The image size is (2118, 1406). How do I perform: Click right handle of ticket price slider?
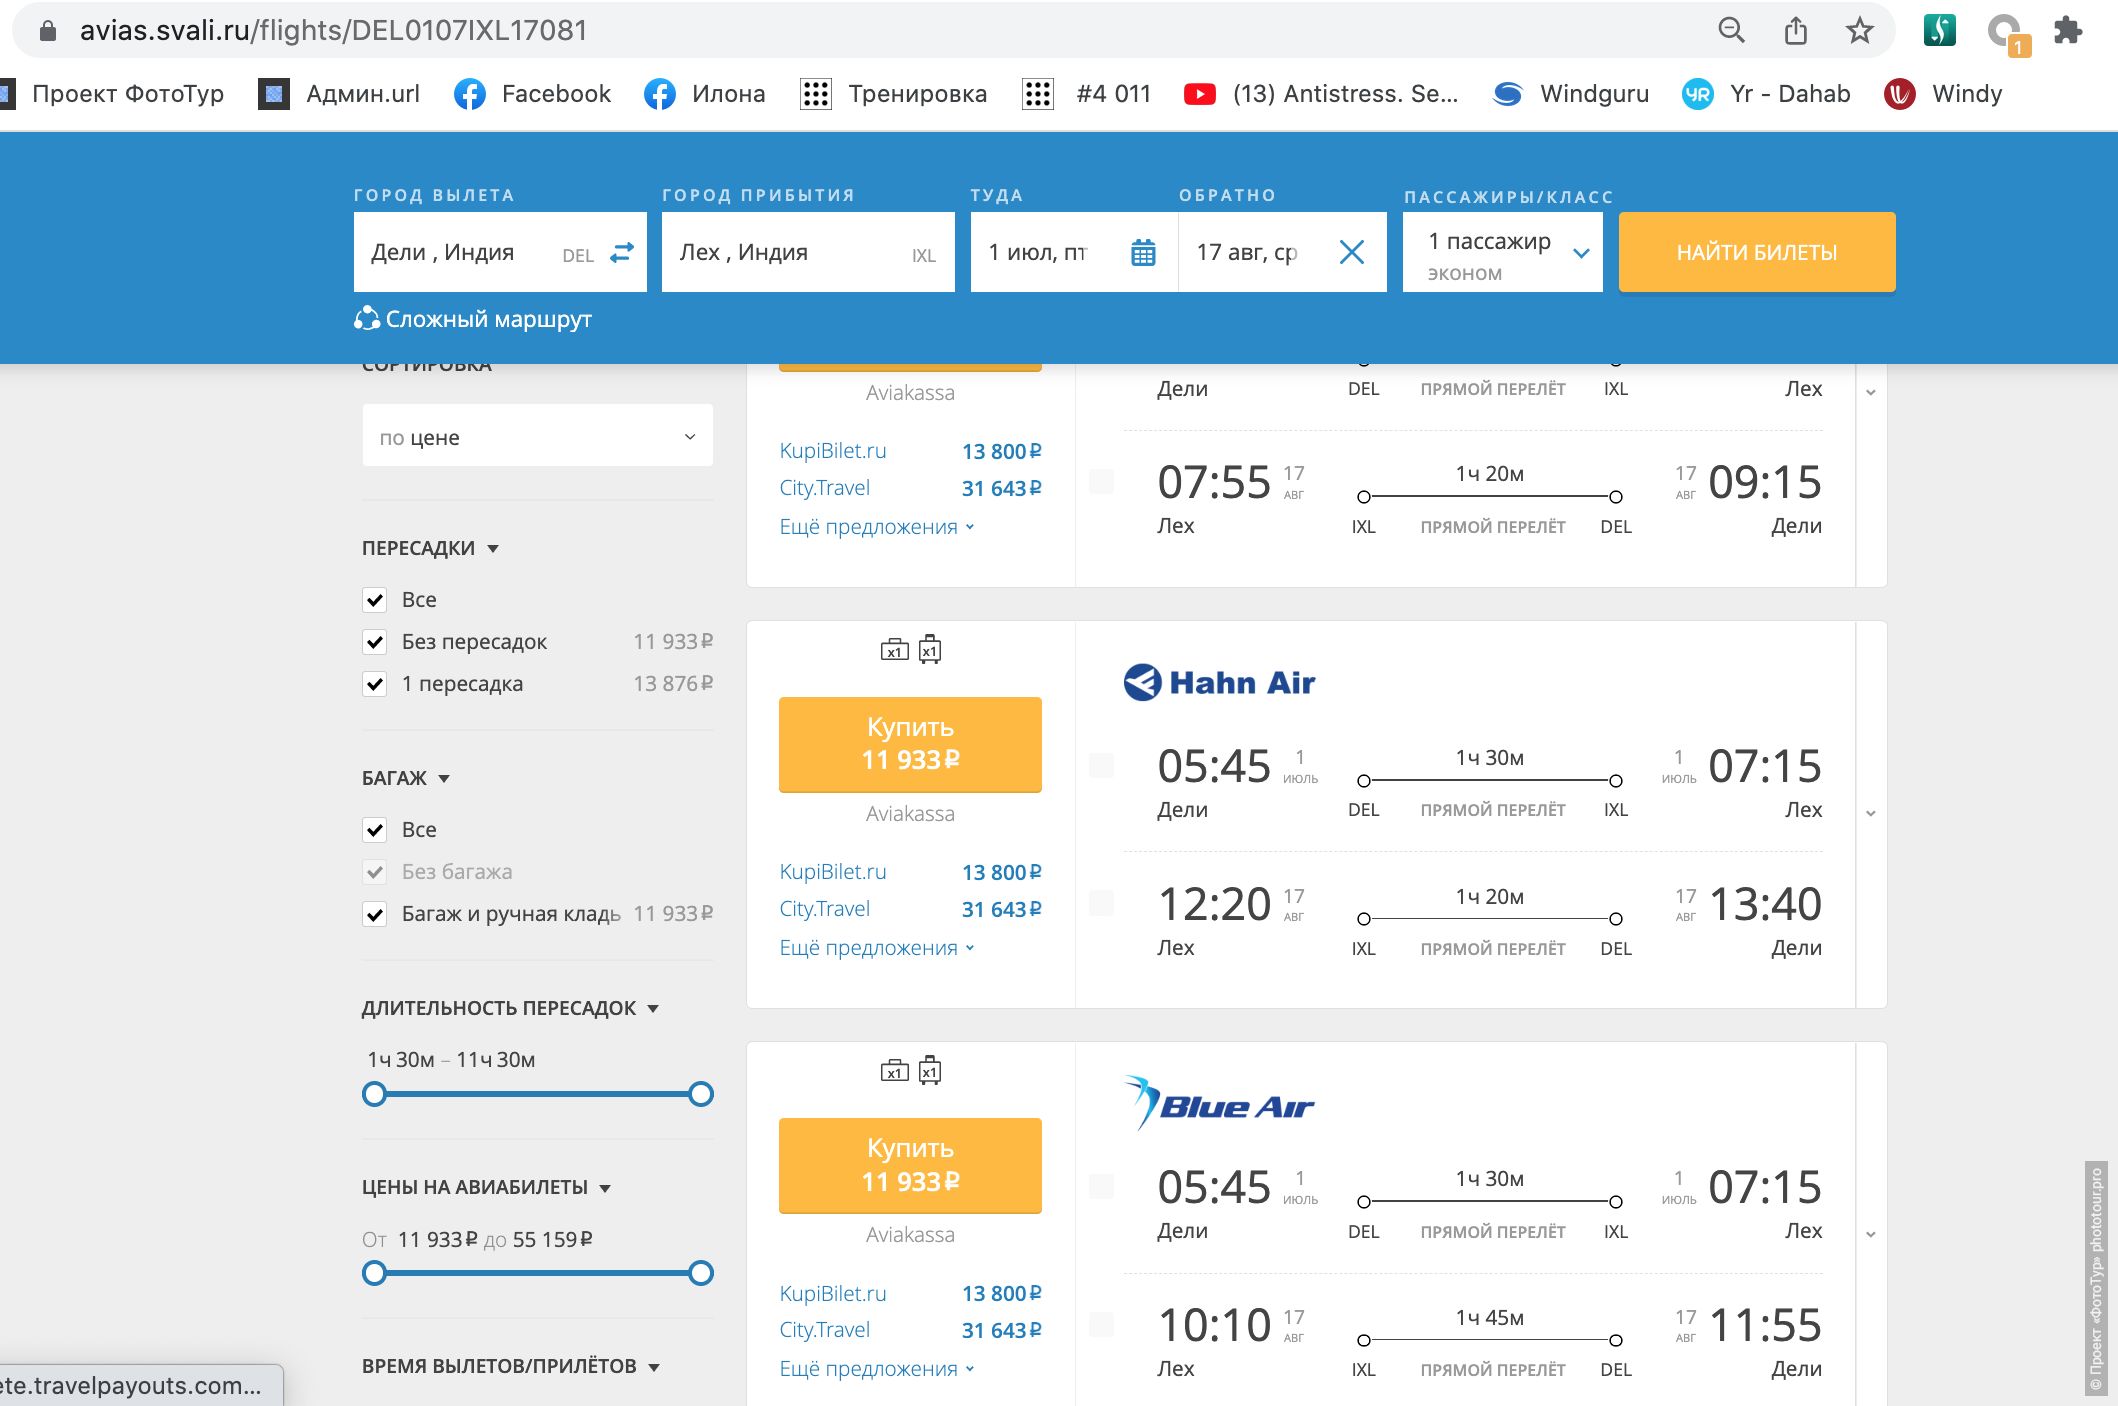[701, 1273]
